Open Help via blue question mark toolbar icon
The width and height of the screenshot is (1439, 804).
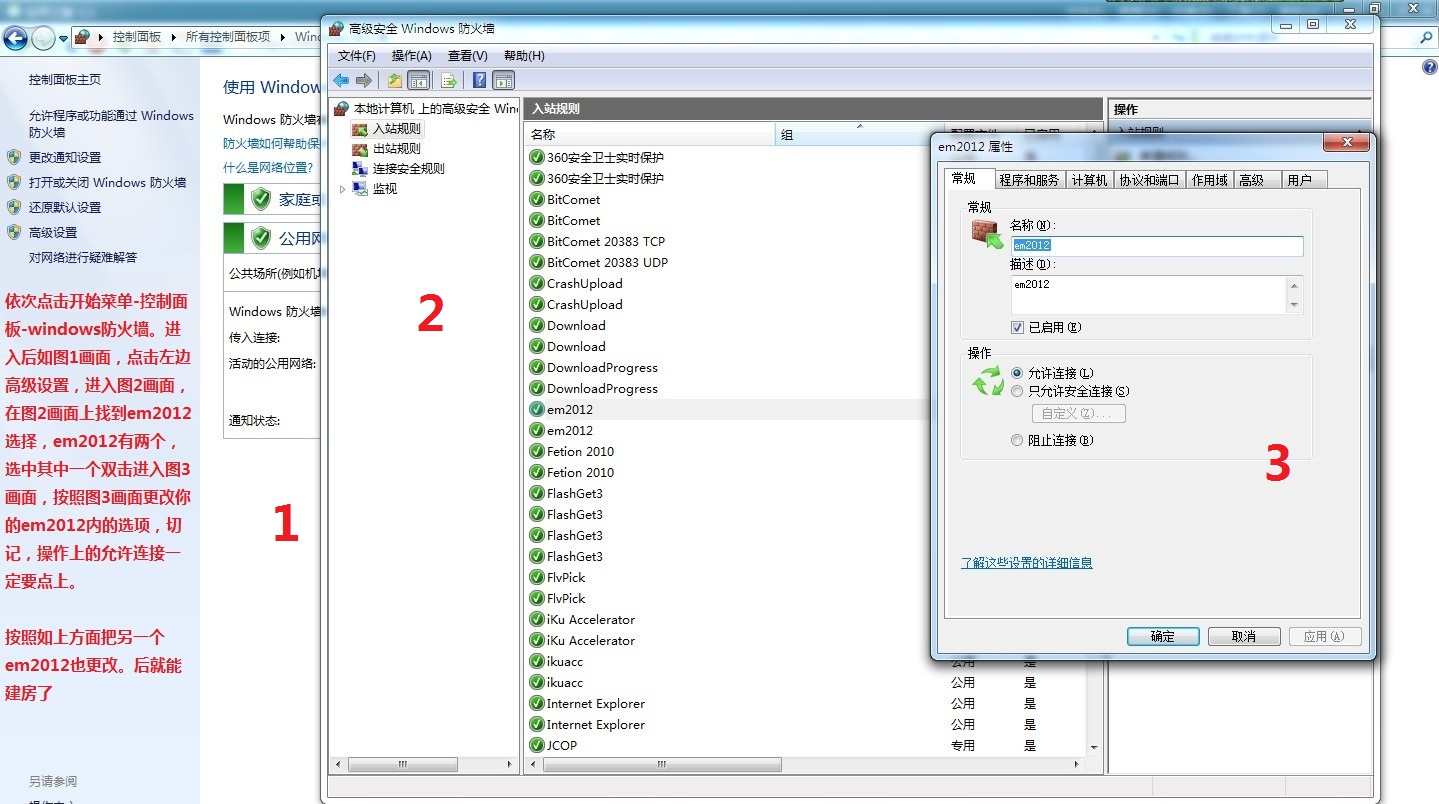click(480, 80)
